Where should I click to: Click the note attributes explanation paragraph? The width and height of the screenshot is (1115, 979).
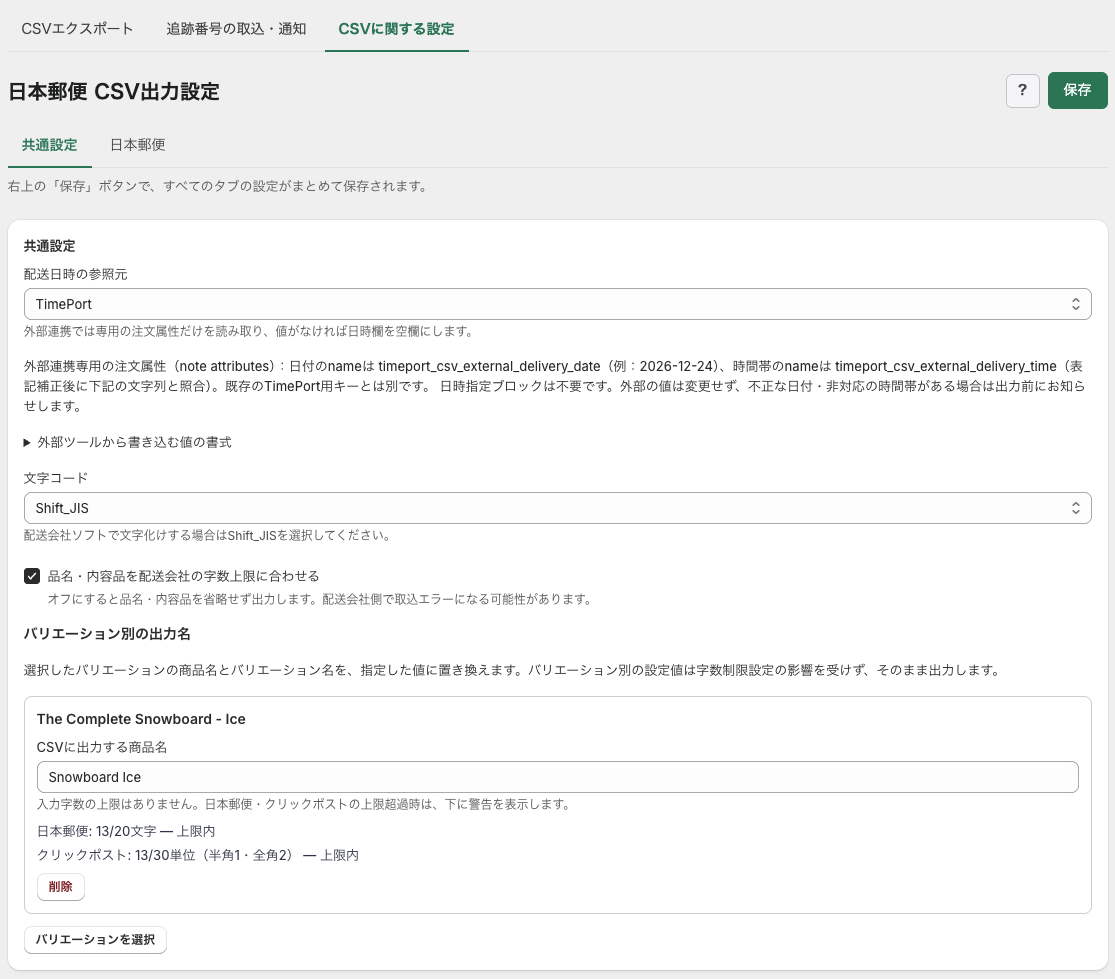point(555,386)
